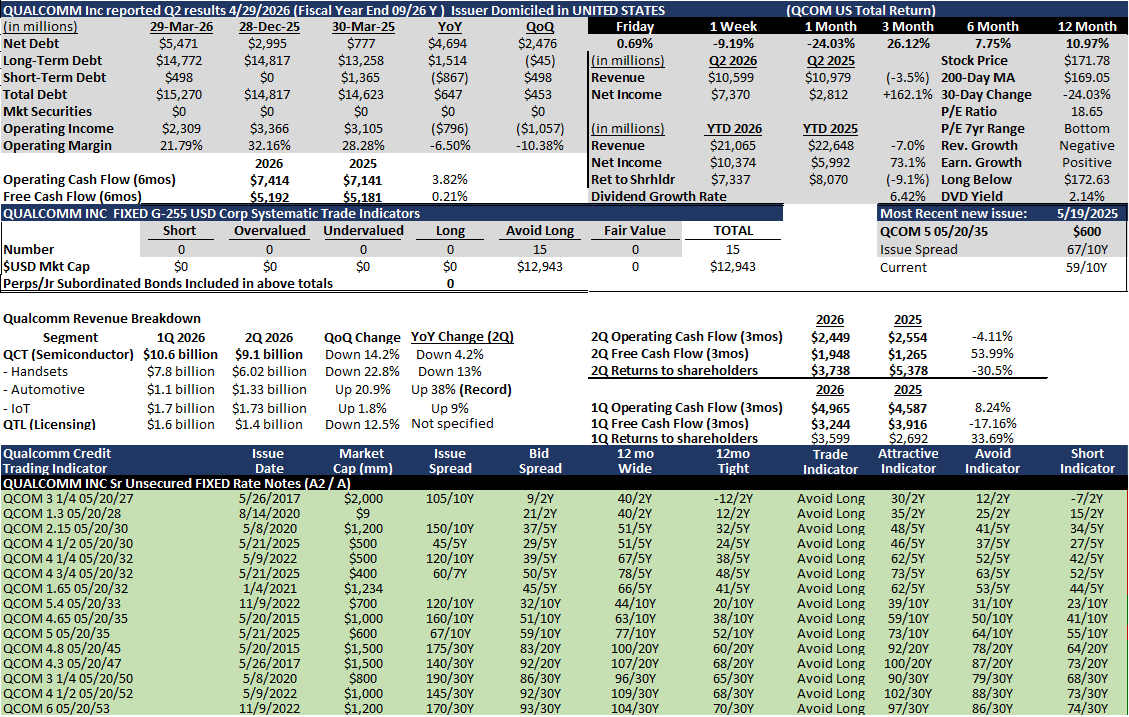Click the Q2 2026 underlined column header
The width and height of the screenshot is (1129, 717).
tap(732, 60)
